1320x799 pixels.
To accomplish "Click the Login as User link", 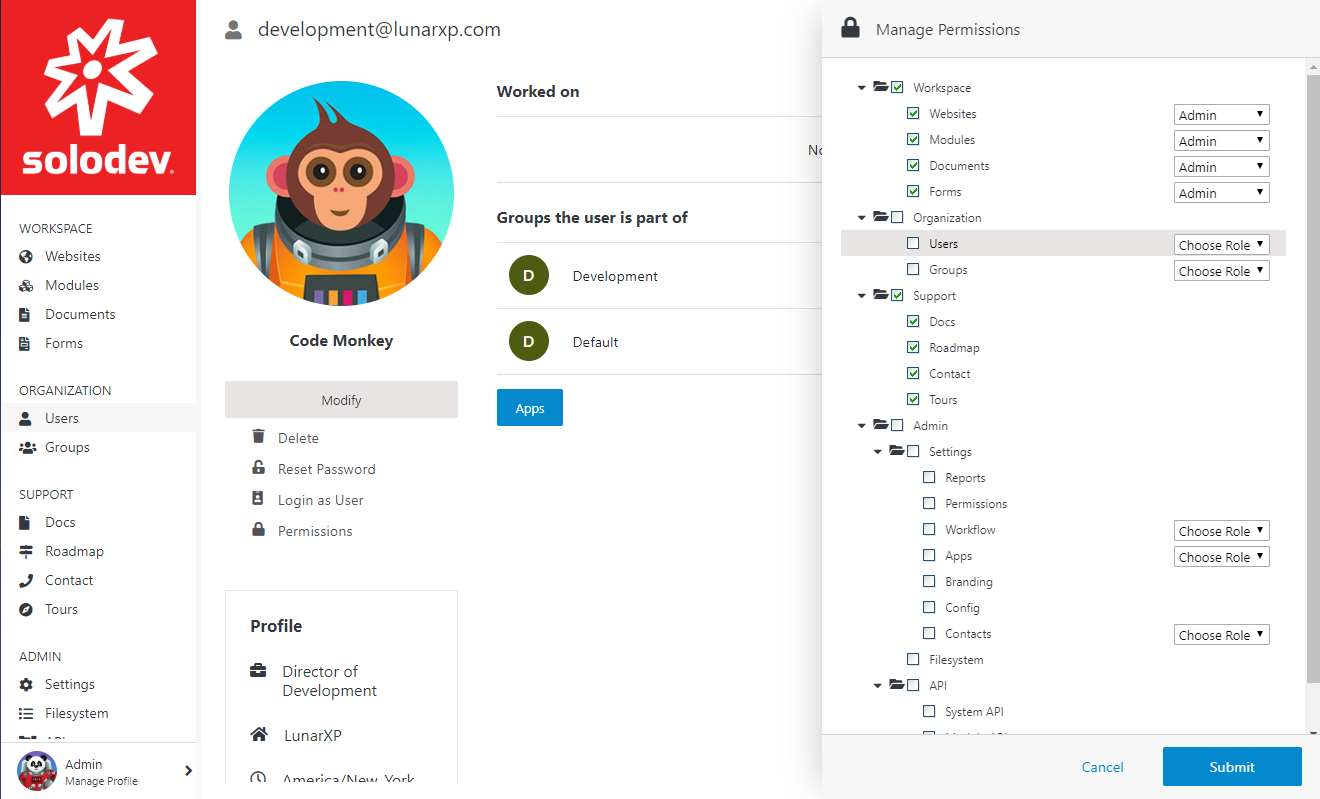I will pos(321,500).
